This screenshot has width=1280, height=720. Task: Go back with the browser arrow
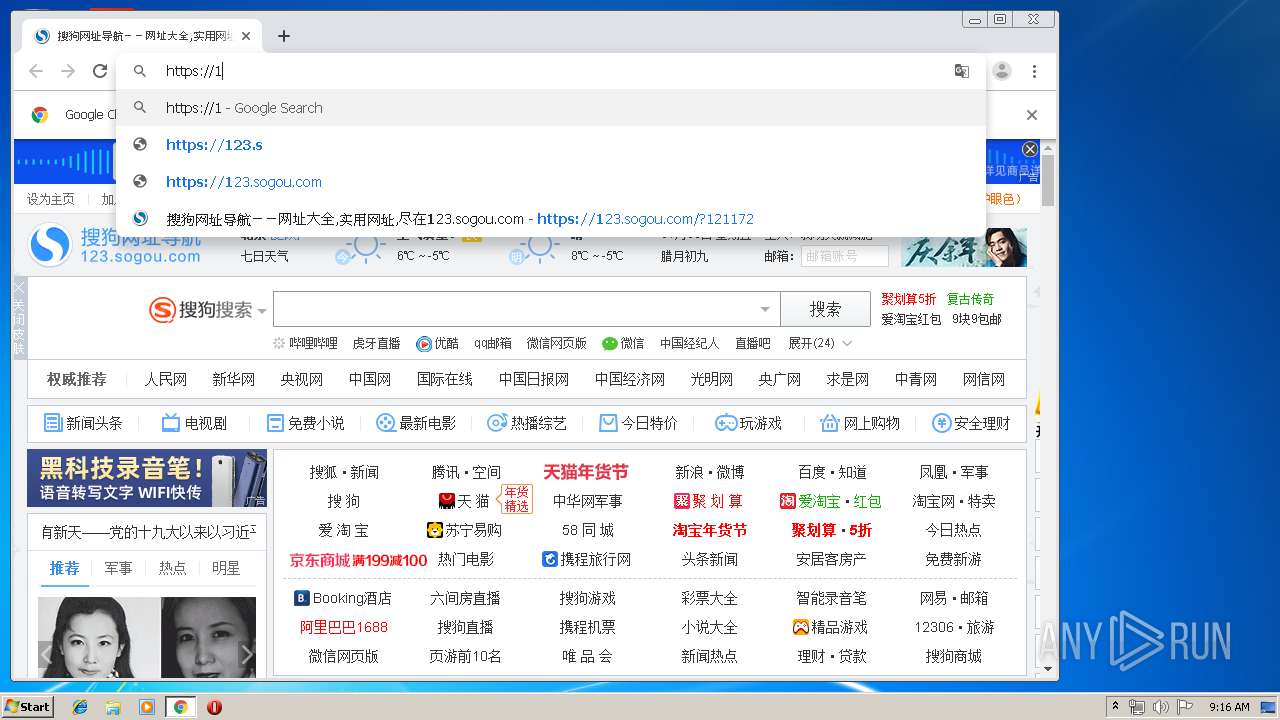point(36,71)
